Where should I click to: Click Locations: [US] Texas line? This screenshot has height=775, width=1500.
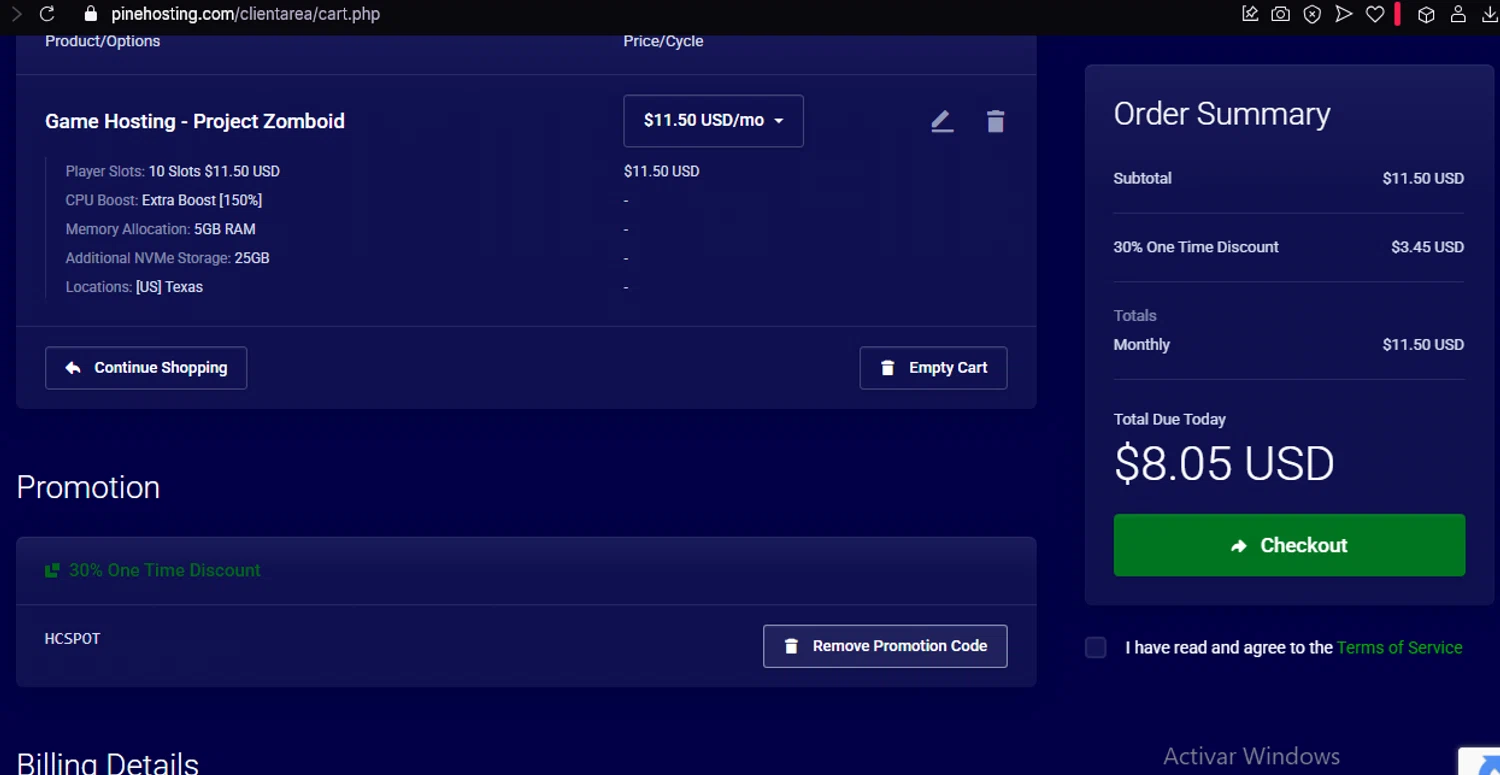(x=134, y=287)
